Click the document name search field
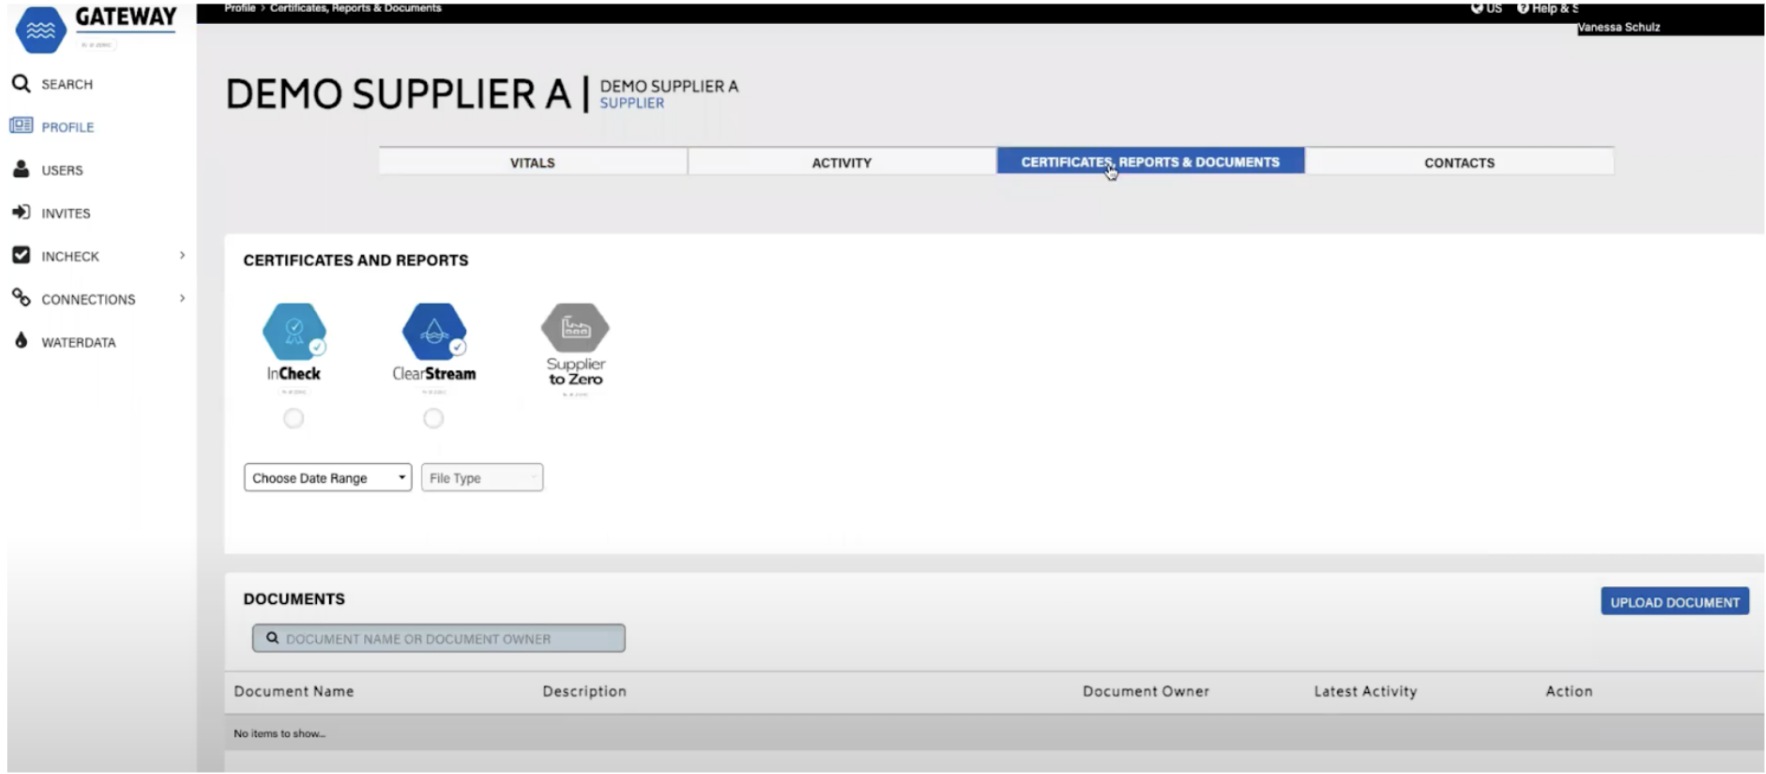The image size is (1766, 774). (x=440, y=638)
